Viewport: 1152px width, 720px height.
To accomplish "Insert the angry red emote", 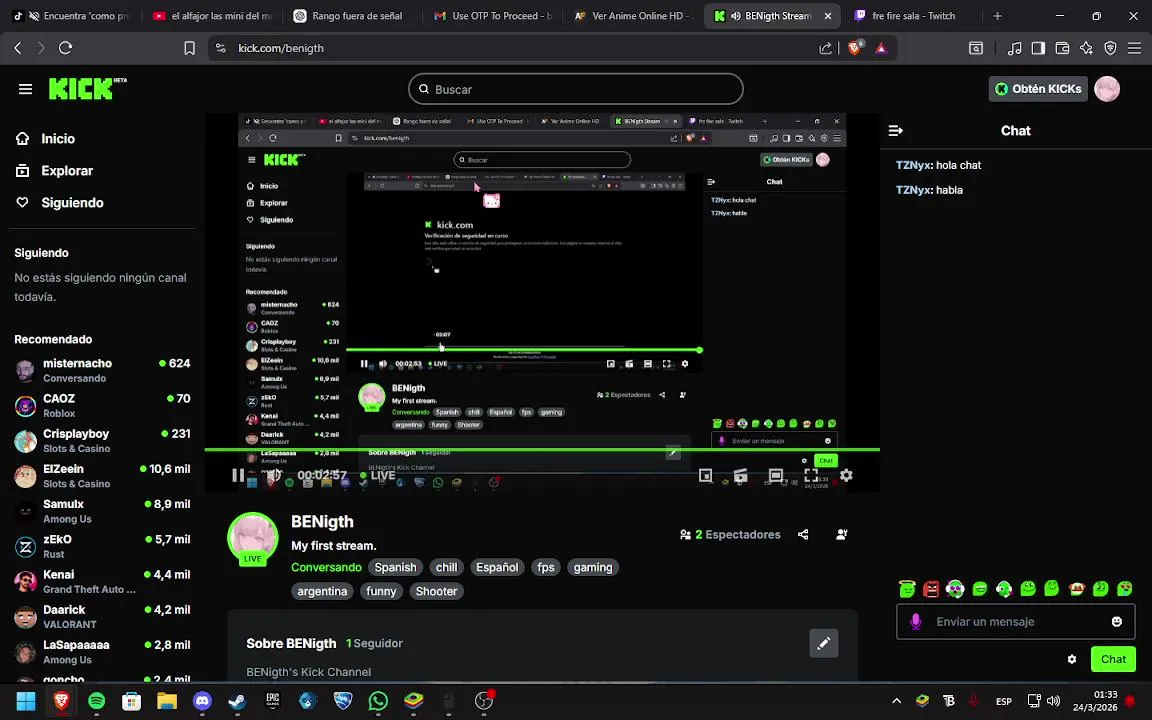I will [x=931, y=588].
